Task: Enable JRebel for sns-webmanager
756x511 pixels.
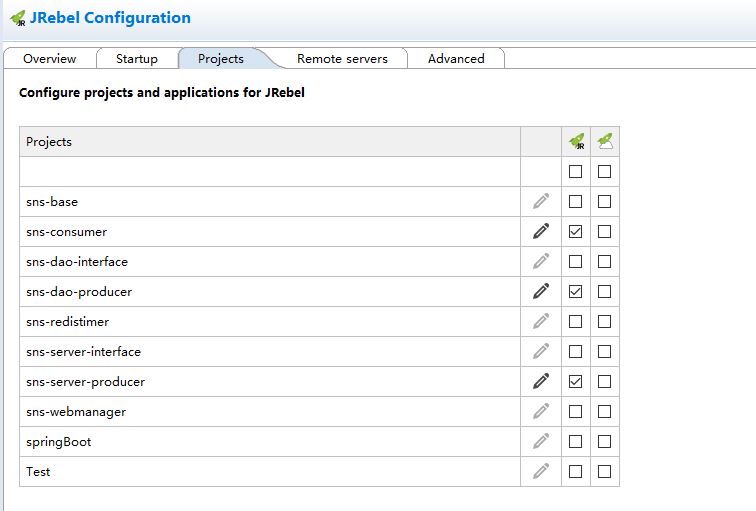Action: tap(575, 411)
